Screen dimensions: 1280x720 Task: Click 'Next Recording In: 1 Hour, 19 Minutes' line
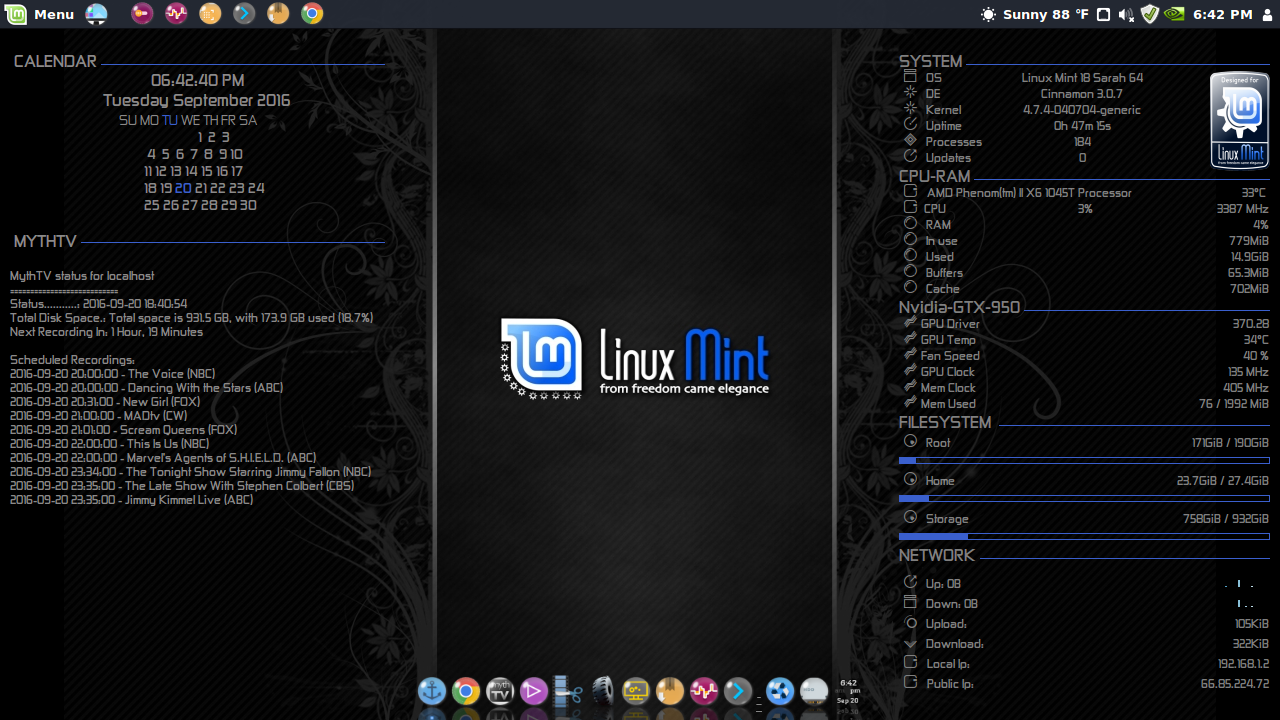106,332
